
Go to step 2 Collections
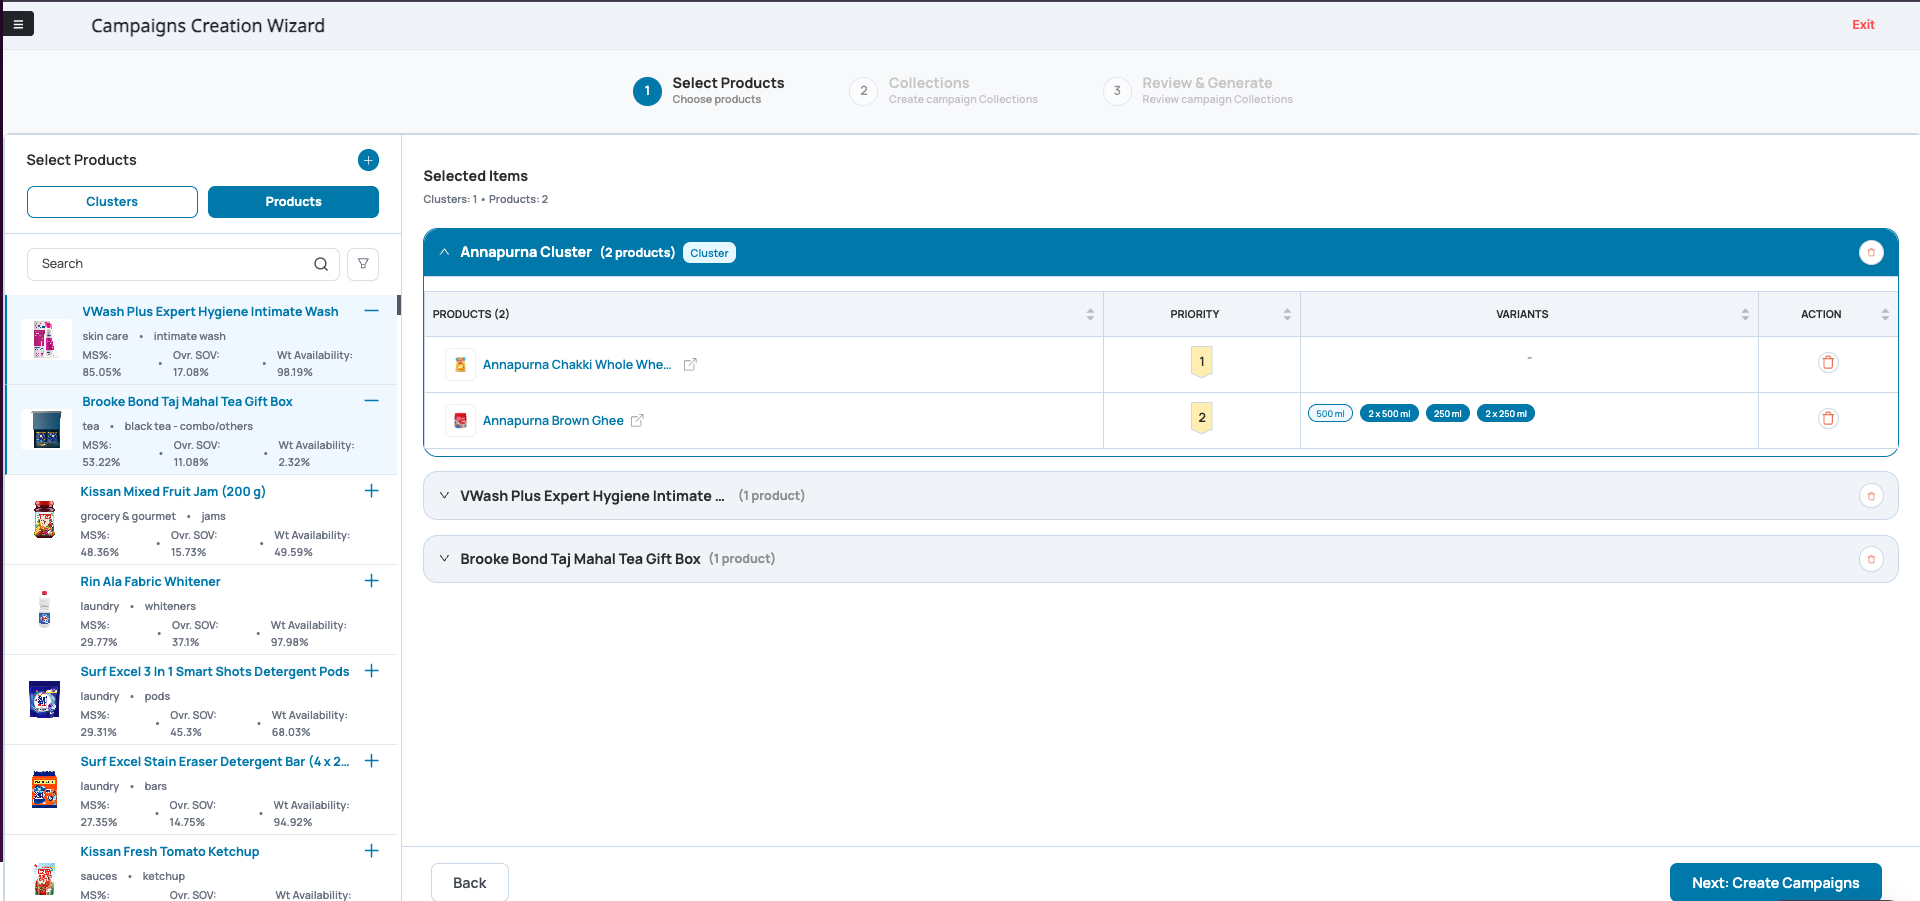point(944,91)
